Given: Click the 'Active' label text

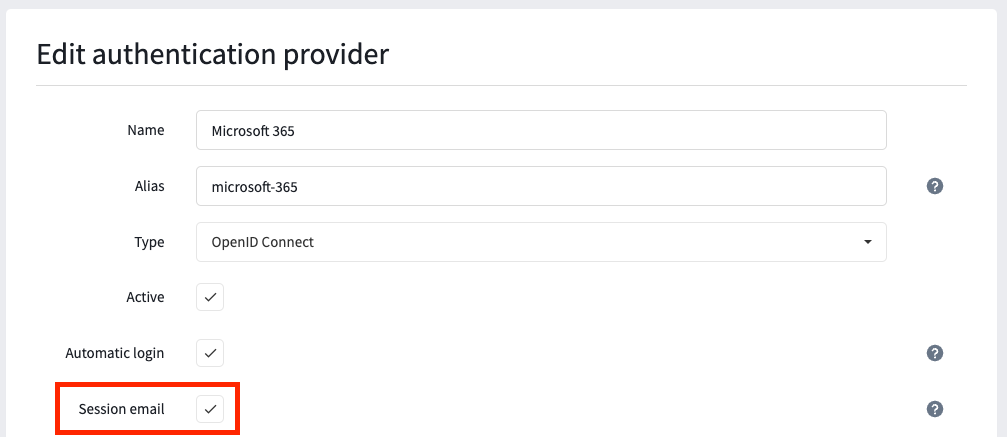Looking at the screenshot, I should click(145, 298).
